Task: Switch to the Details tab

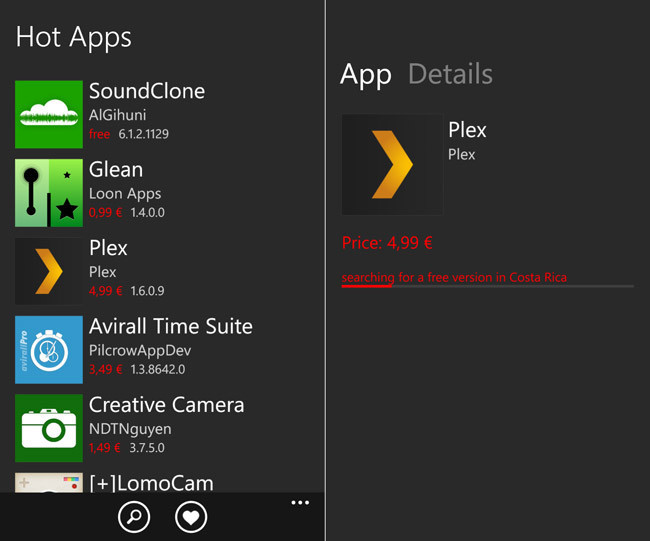Action: 451,74
